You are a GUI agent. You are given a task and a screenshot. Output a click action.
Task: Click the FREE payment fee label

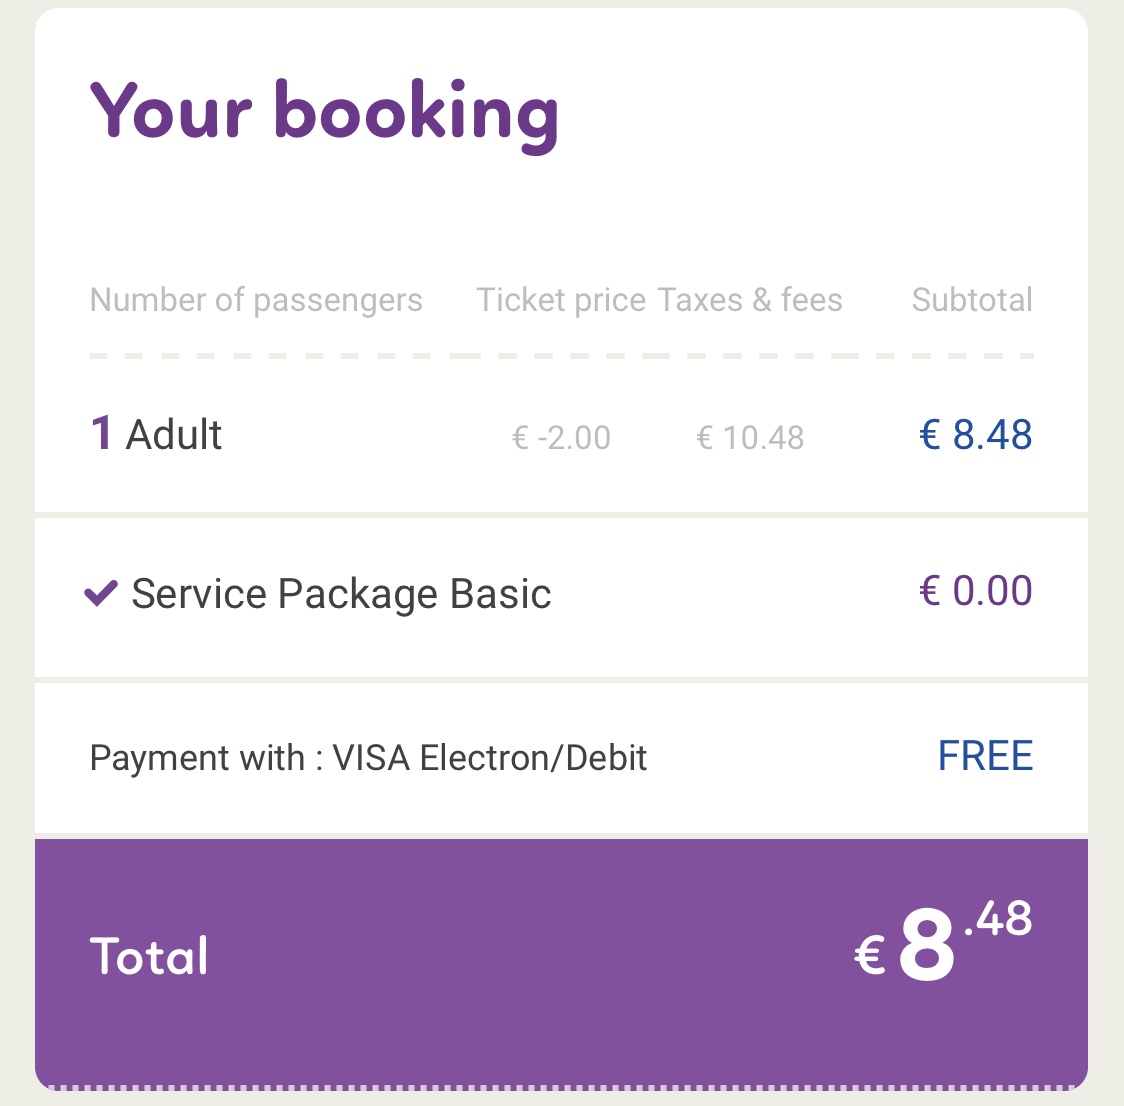point(986,756)
